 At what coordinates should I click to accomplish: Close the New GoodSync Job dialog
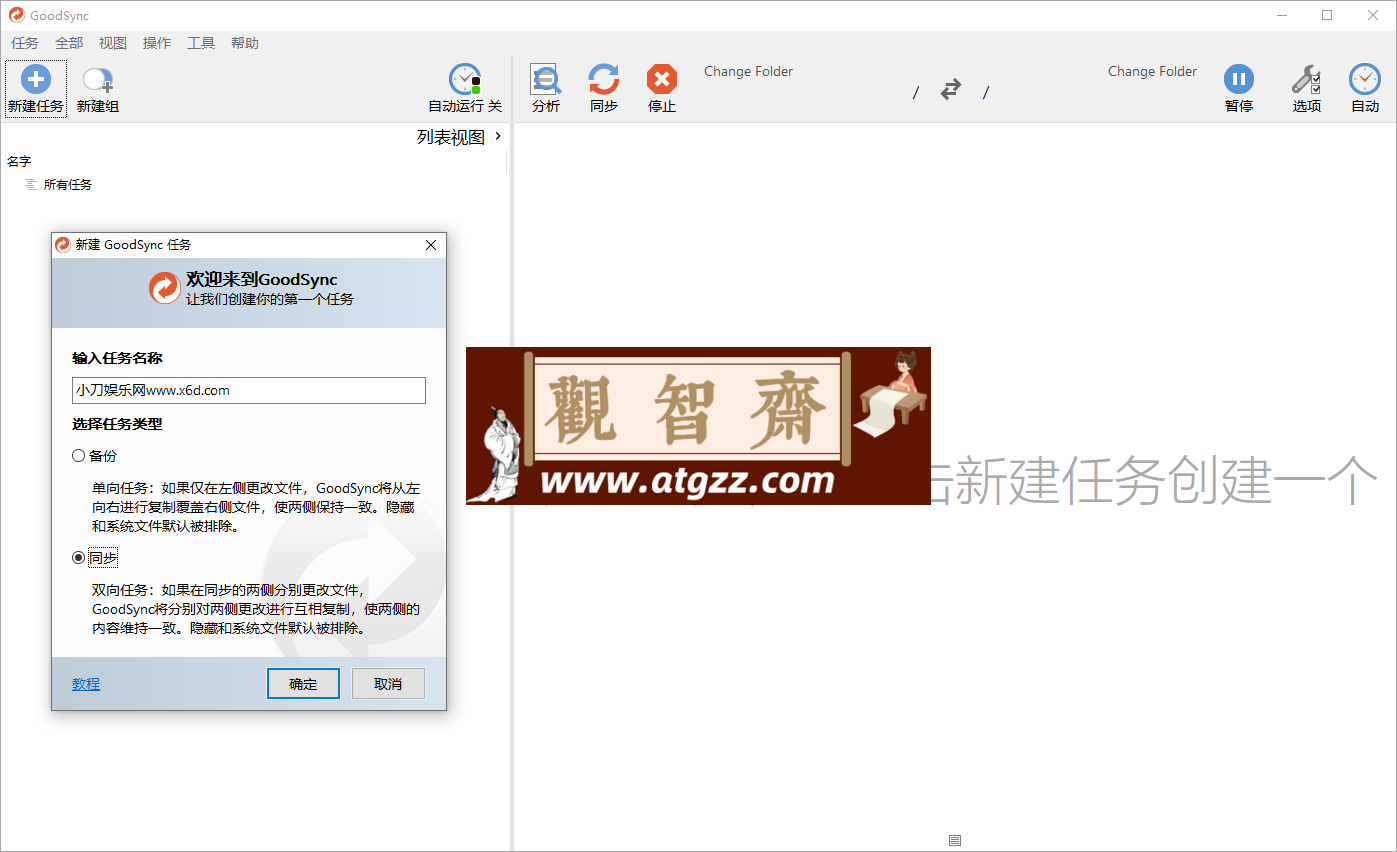tap(431, 245)
